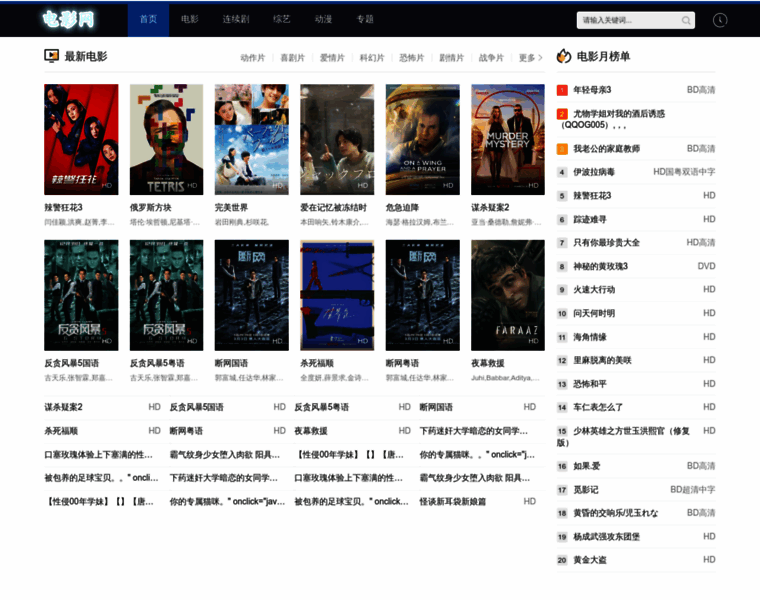The width and height of the screenshot is (760, 600).
Task: Open Murder Mystery poster thumbnail
Action: [x=508, y=140]
